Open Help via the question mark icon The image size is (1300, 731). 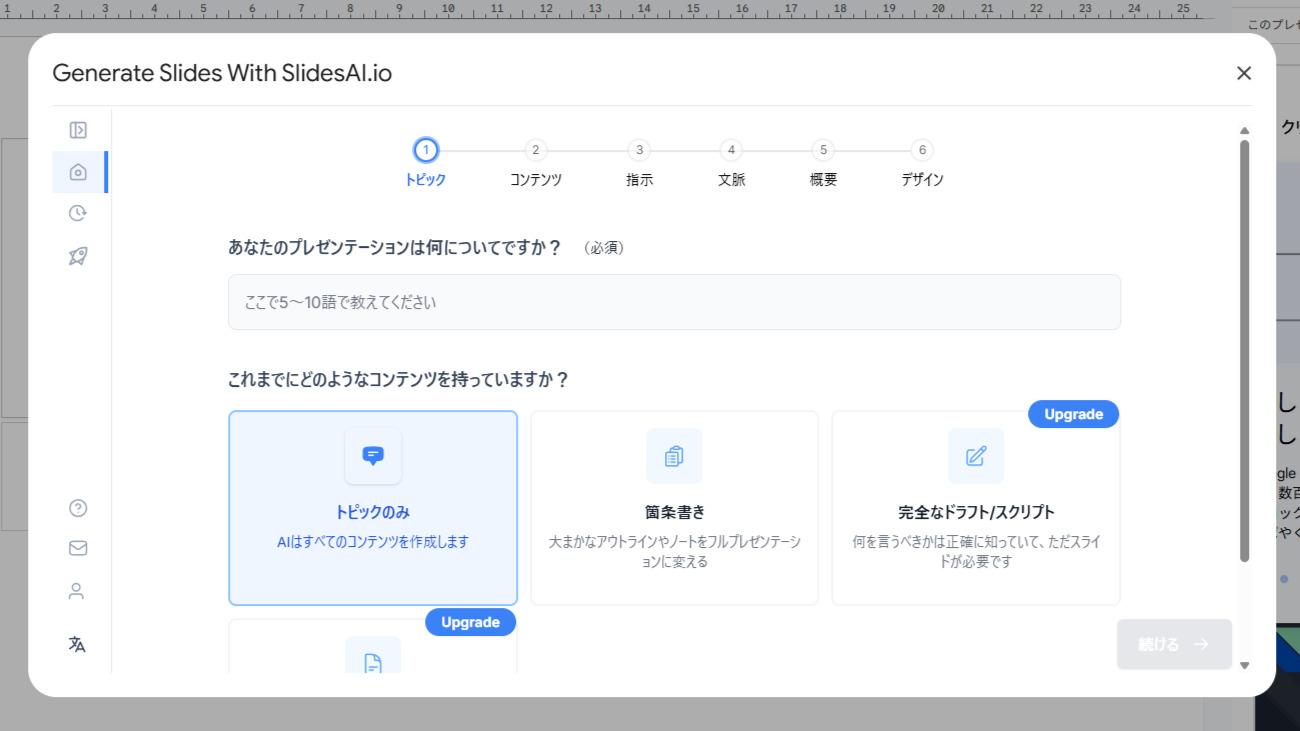coord(77,507)
